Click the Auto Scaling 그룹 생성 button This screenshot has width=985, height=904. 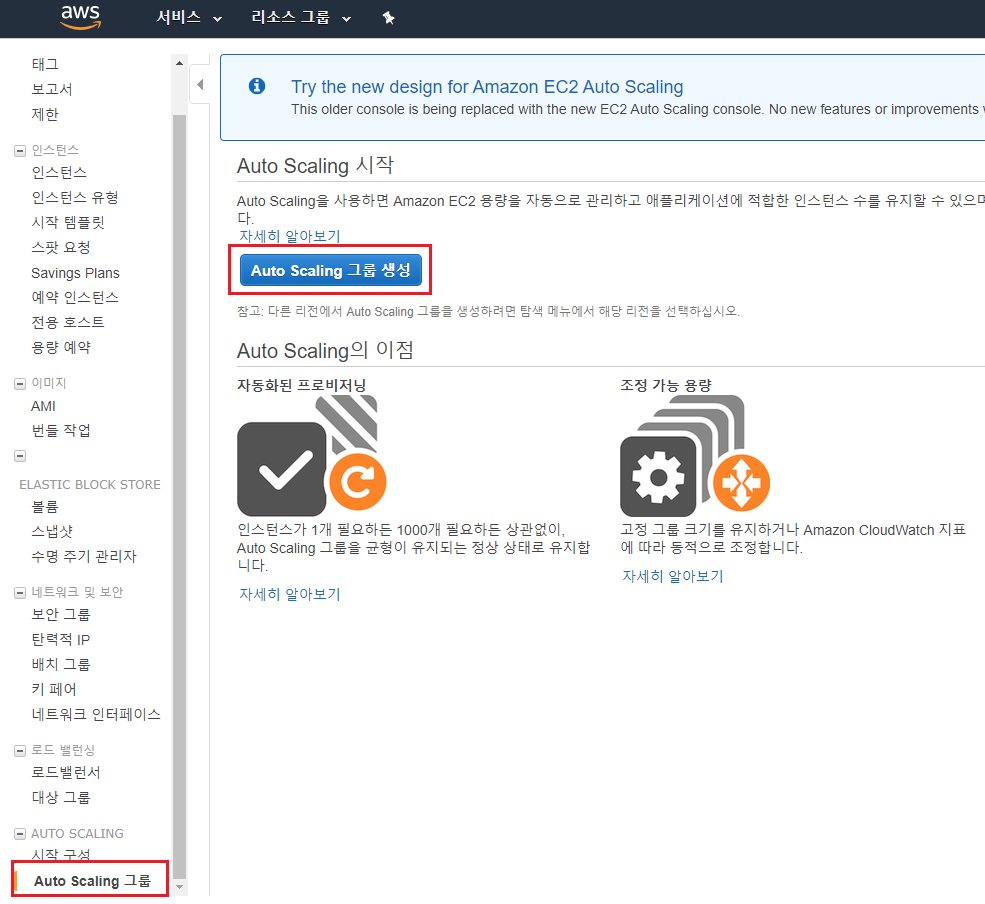click(x=330, y=270)
